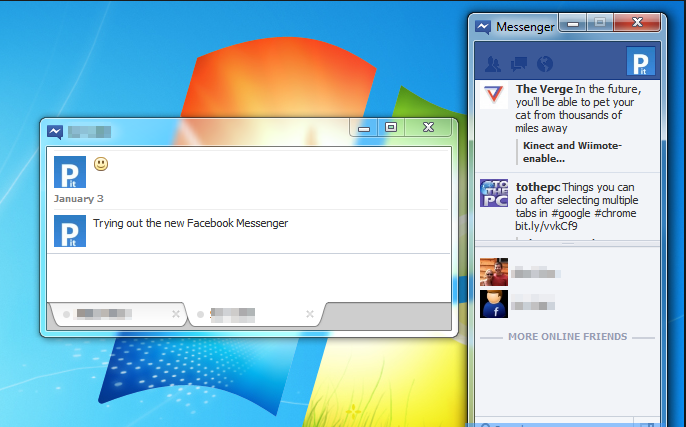Switch to the second chat tab

point(256,314)
